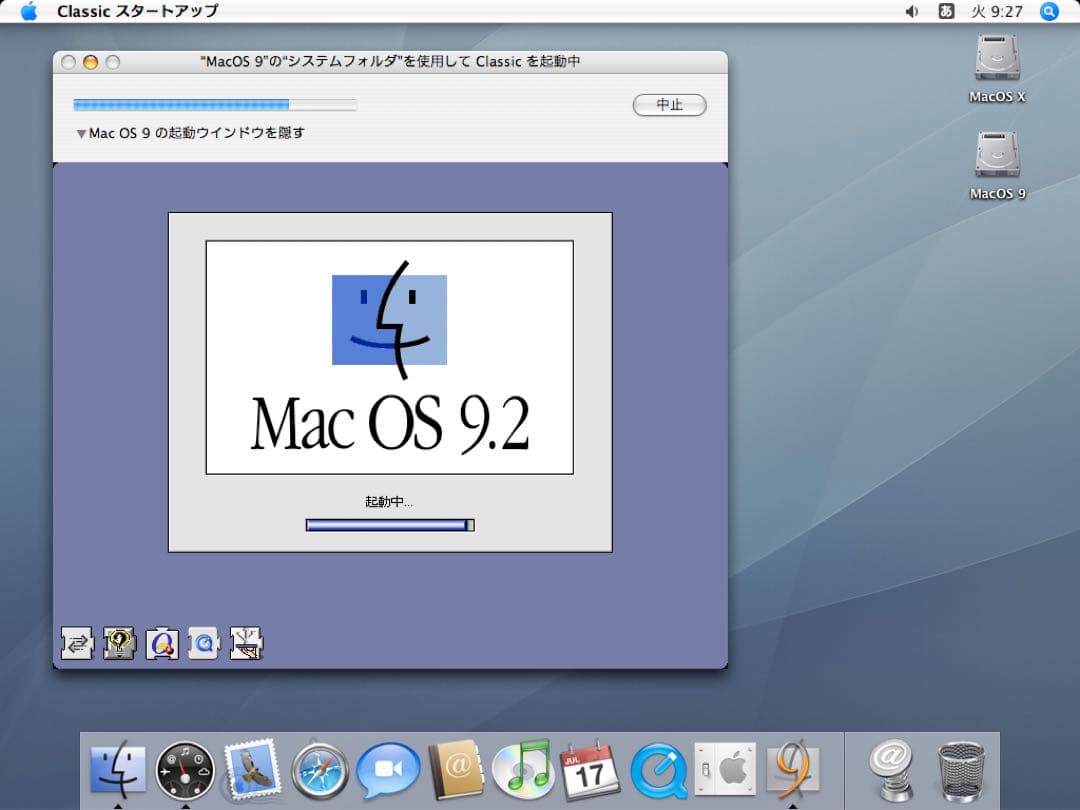
Task: Open Finder from the Dock
Action: (118, 770)
